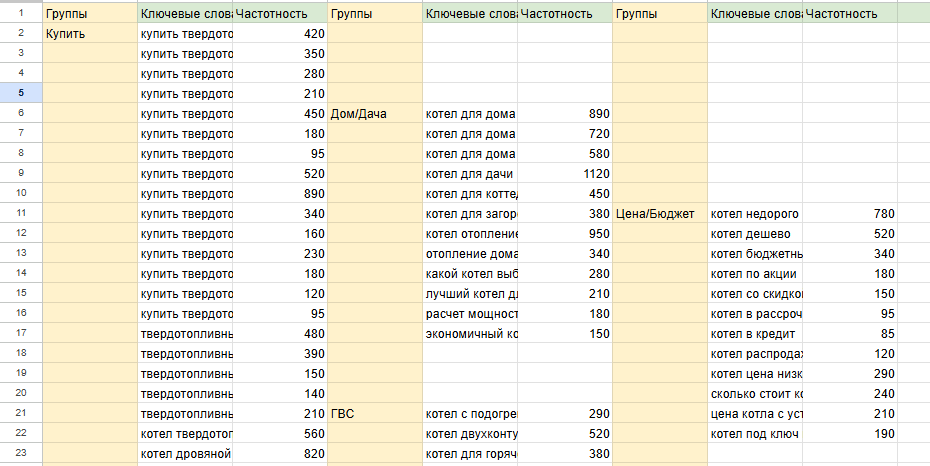Click the 'котел дровяной' keyword cell
The image size is (930, 466).
pos(186,453)
